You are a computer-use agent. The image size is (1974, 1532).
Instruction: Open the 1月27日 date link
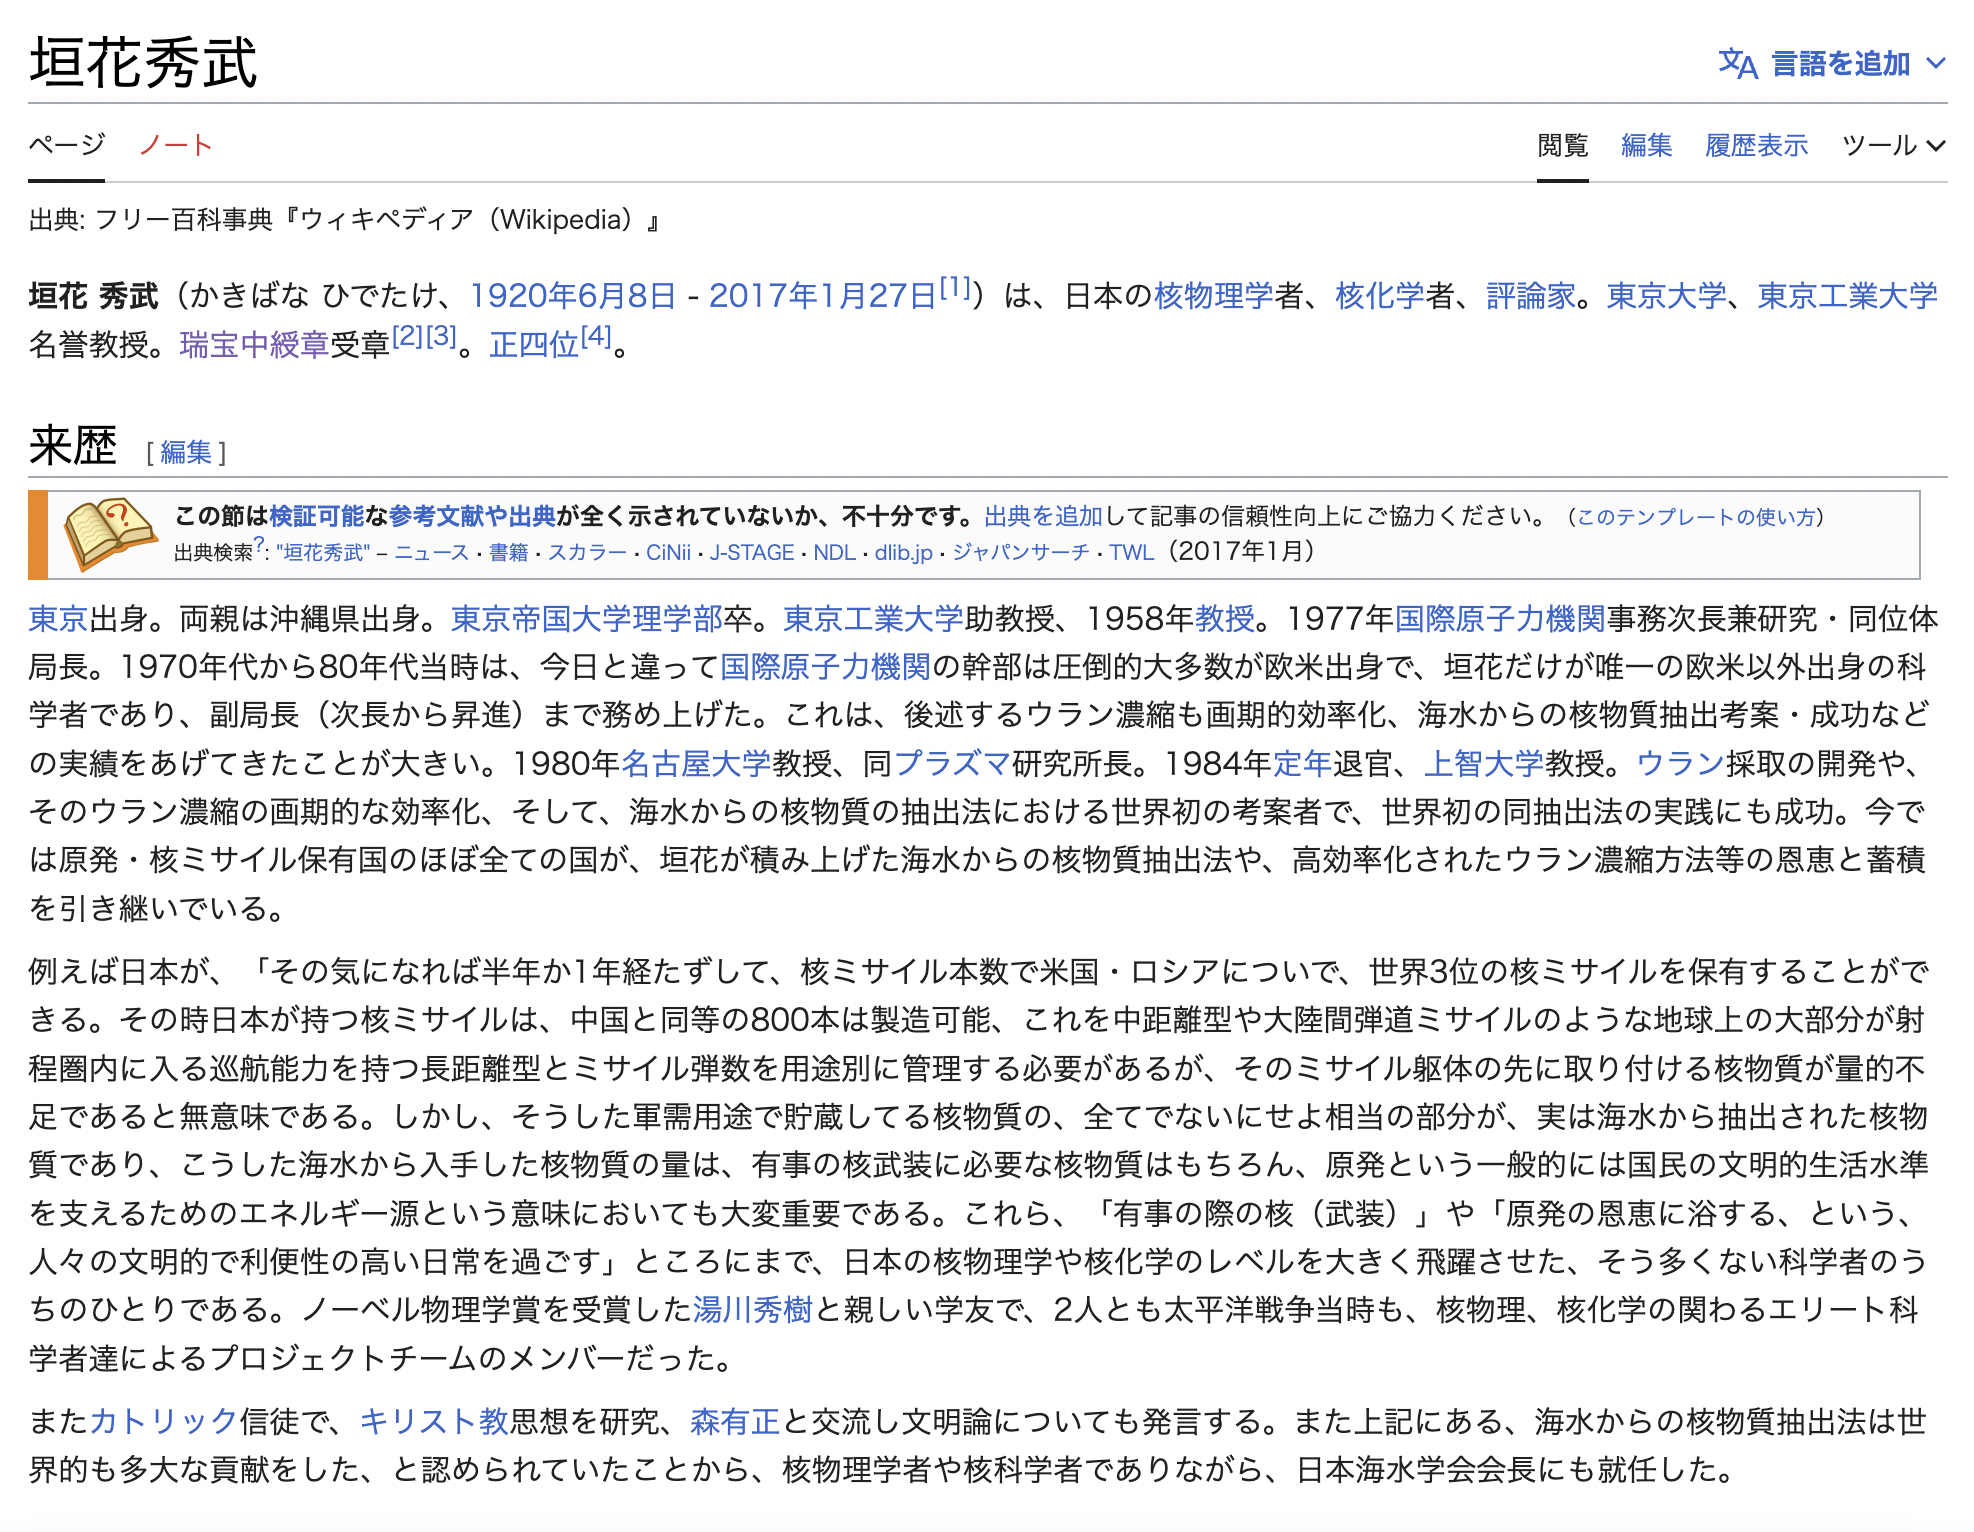coord(878,296)
